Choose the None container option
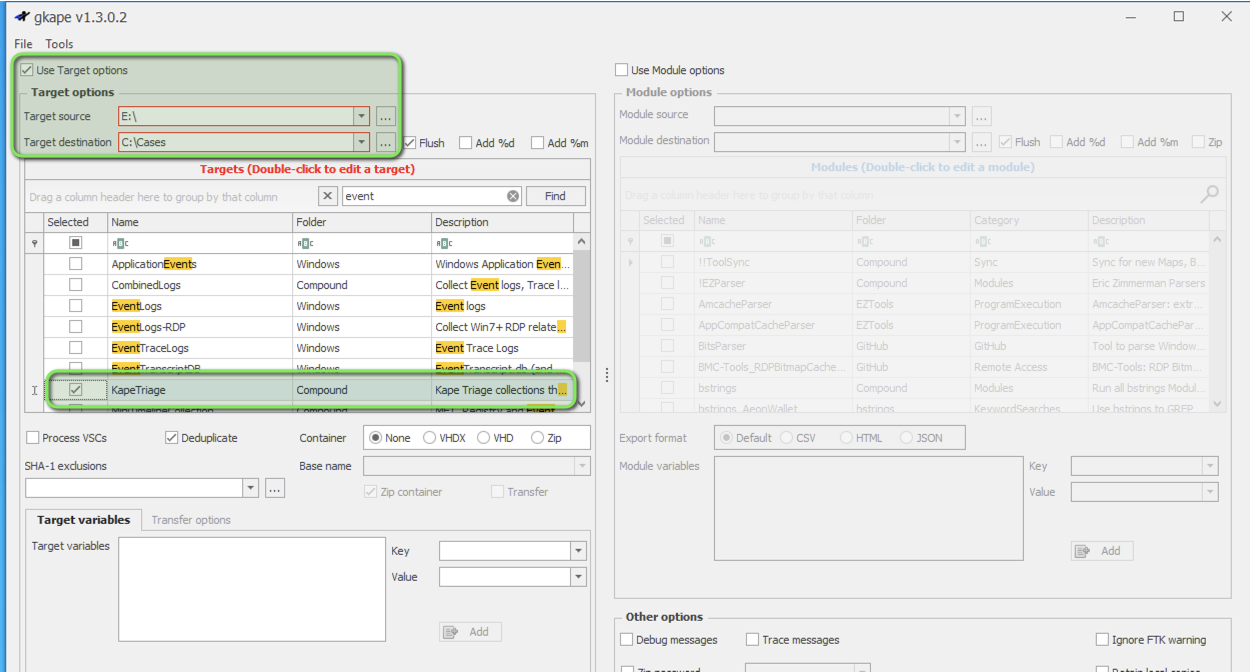The width and height of the screenshot is (1250, 672). [377, 438]
